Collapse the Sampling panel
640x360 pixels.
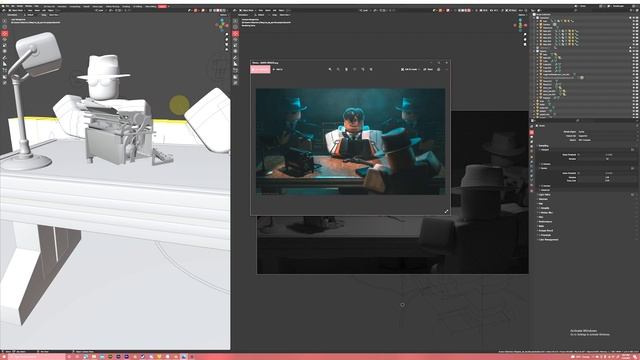pyautogui.click(x=544, y=146)
